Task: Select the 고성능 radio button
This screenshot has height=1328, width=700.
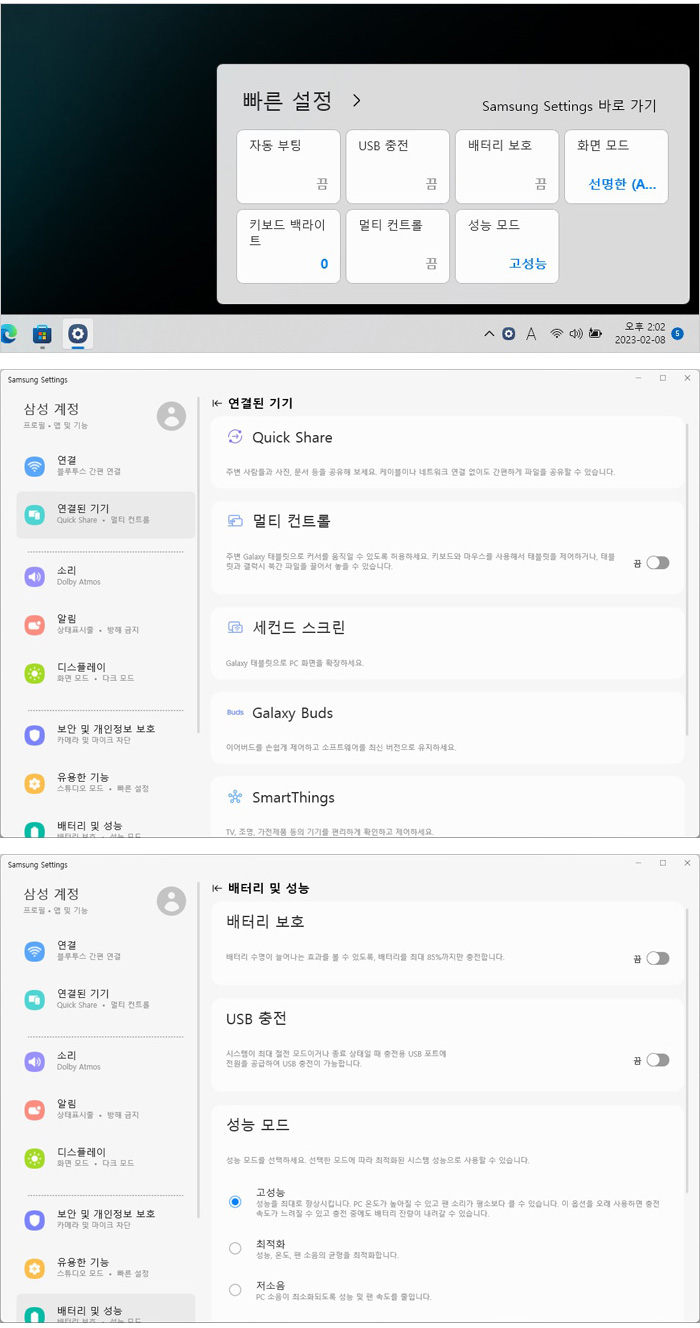Action: pos(235,1201)
